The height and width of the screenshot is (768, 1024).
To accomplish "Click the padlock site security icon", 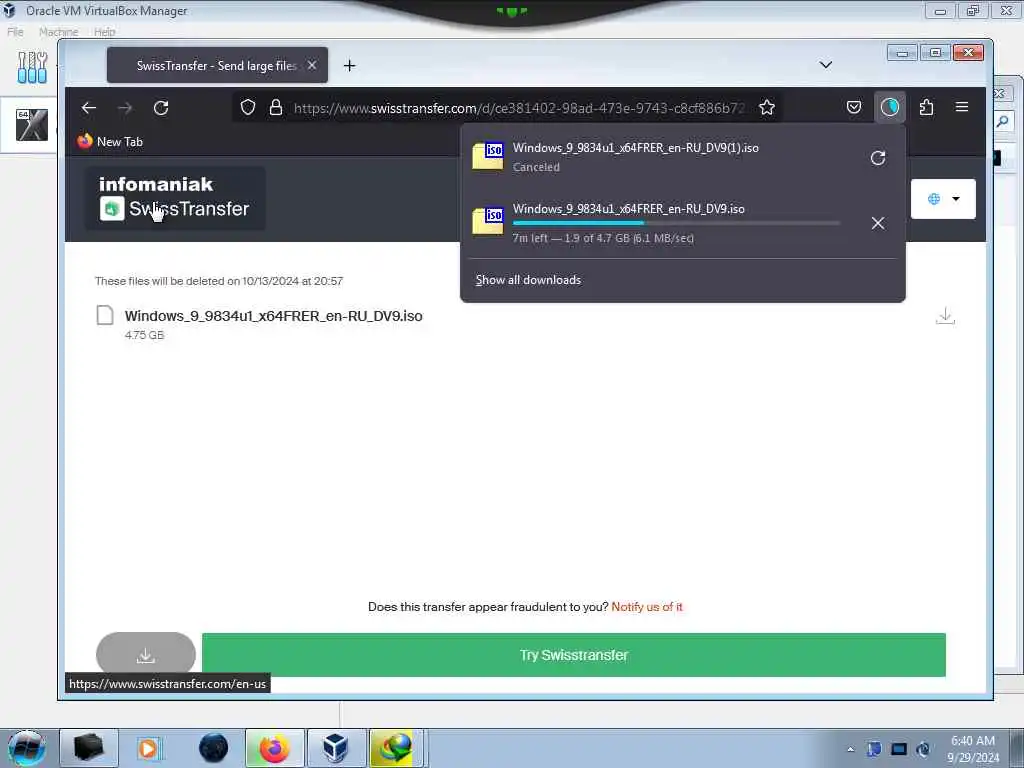I will pyautogui.click(x=276, y=107).
